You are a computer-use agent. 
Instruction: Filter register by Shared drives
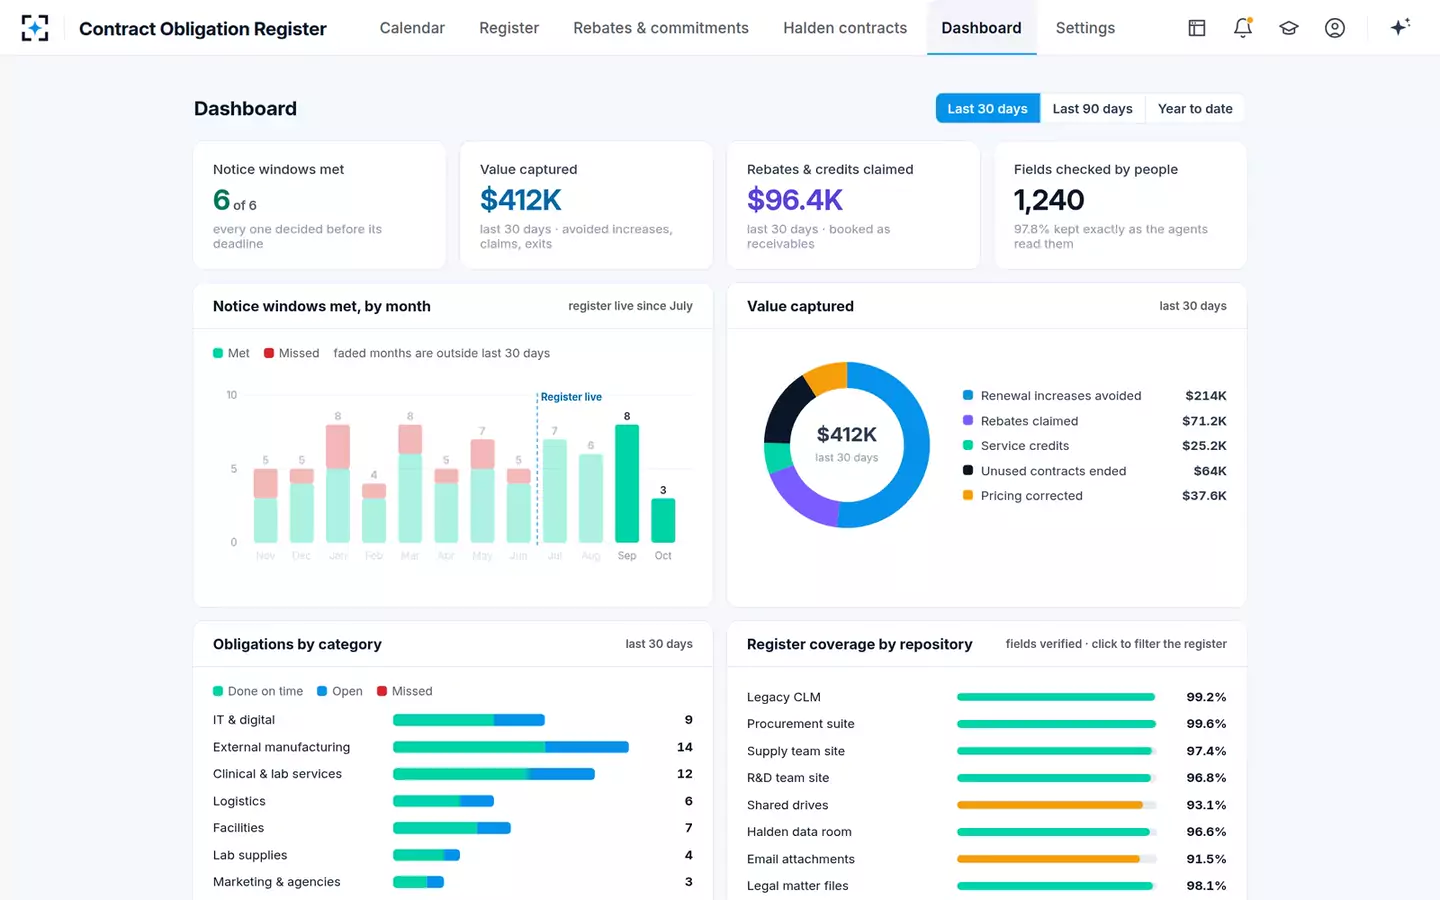986,805
